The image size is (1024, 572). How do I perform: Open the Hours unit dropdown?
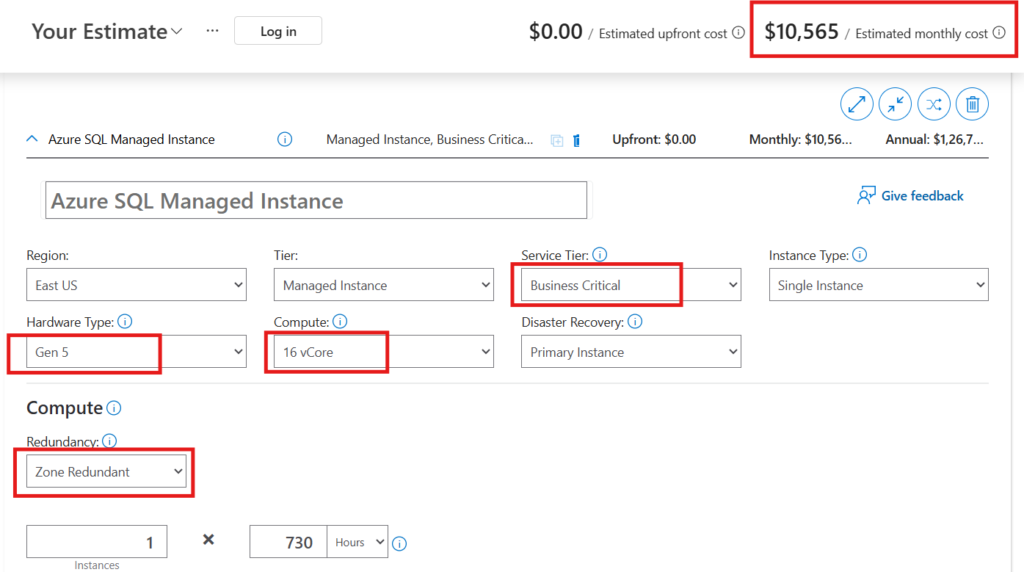coord(357,542)
